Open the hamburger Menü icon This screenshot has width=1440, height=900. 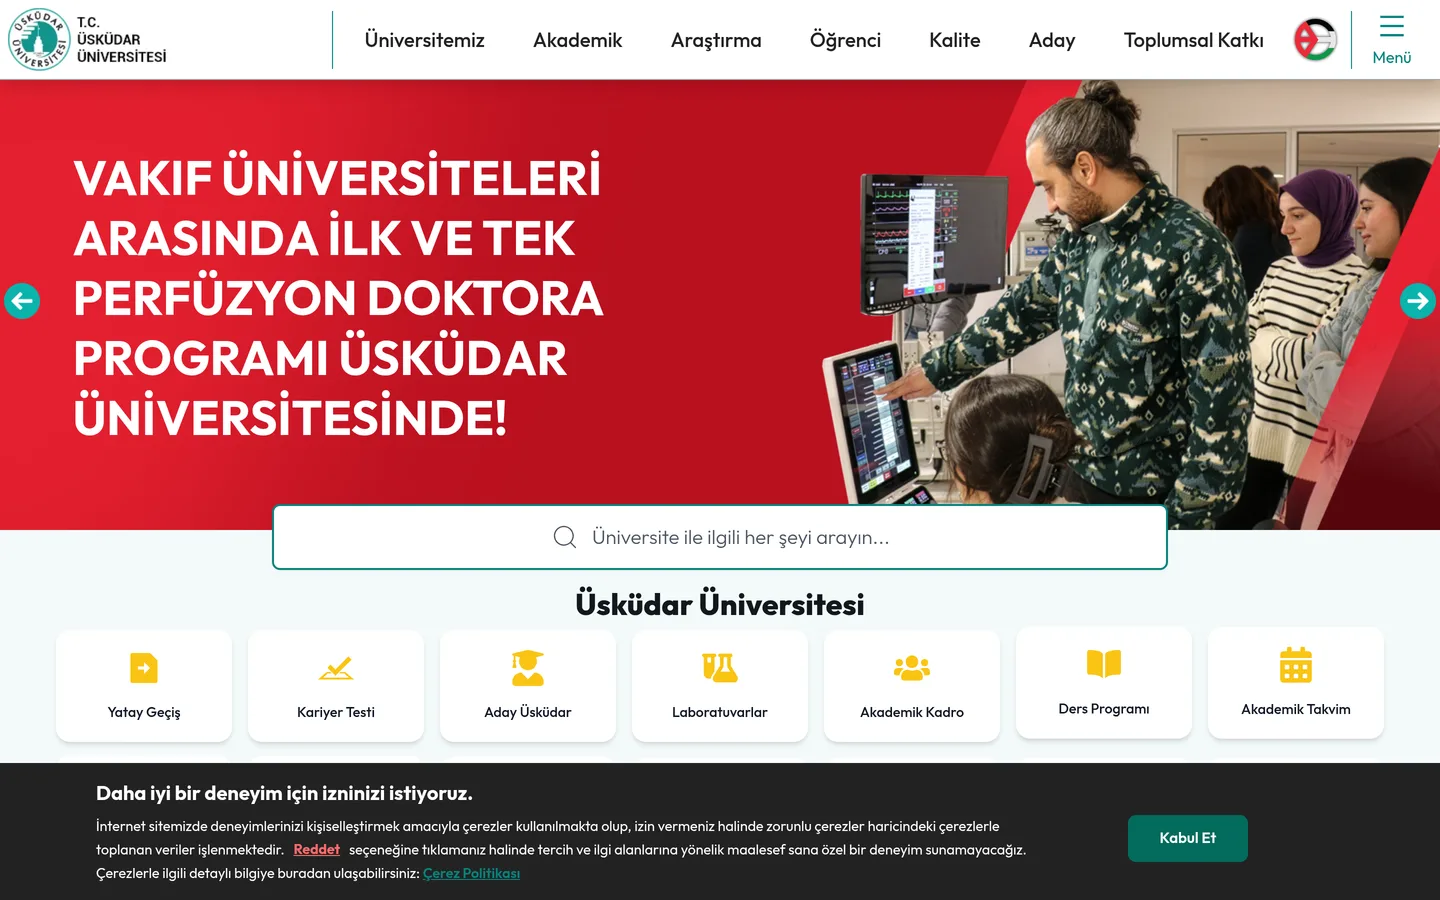pyautogui.click(x=1392, y=26)
